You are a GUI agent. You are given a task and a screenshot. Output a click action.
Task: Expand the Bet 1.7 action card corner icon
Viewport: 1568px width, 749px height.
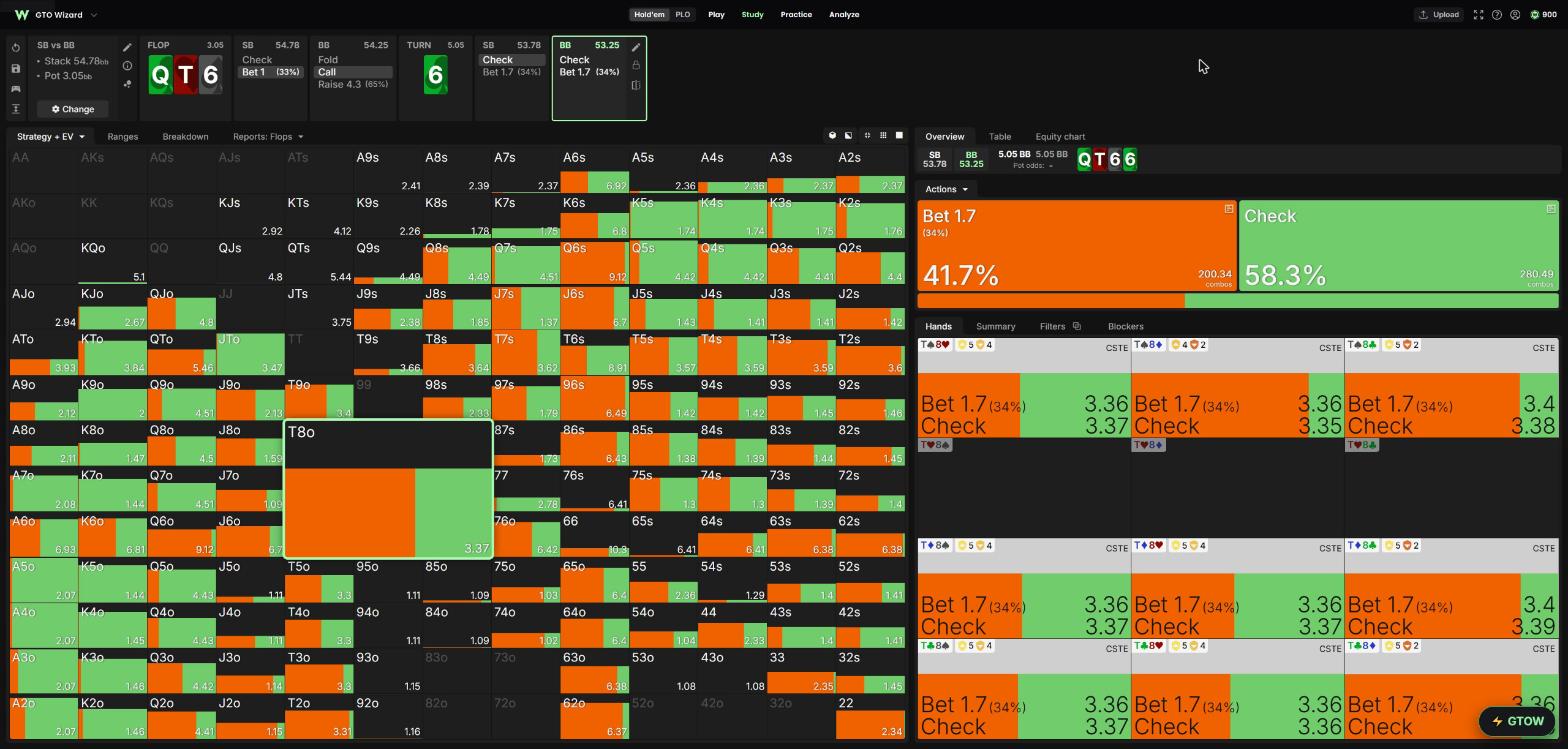tap(1229, 209)
